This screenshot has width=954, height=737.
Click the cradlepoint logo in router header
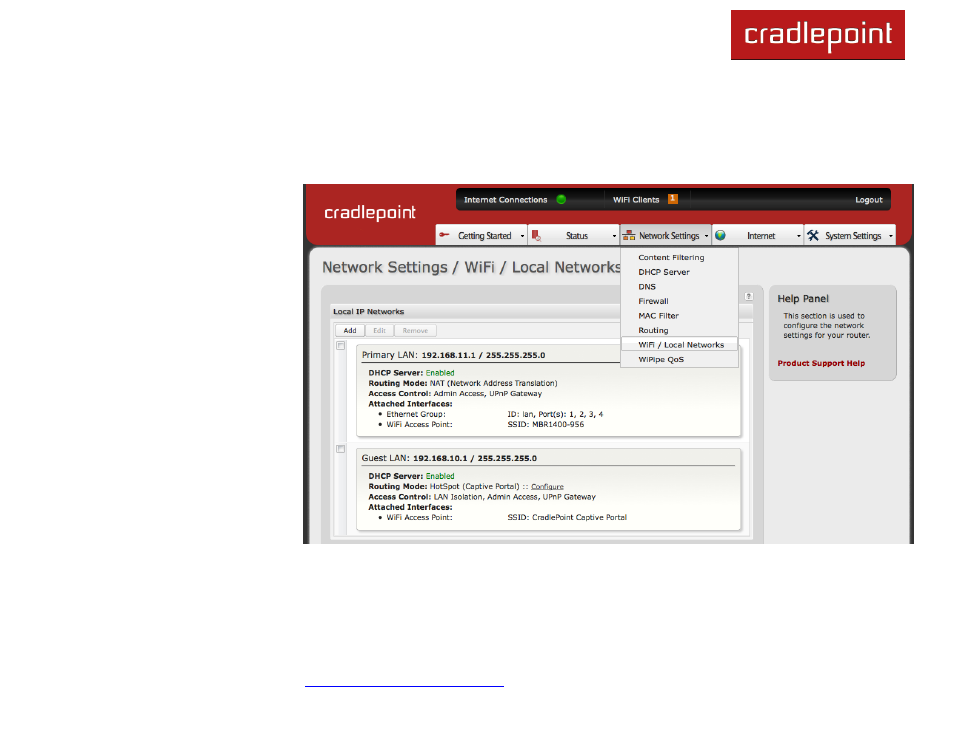[x=370, y=212]
